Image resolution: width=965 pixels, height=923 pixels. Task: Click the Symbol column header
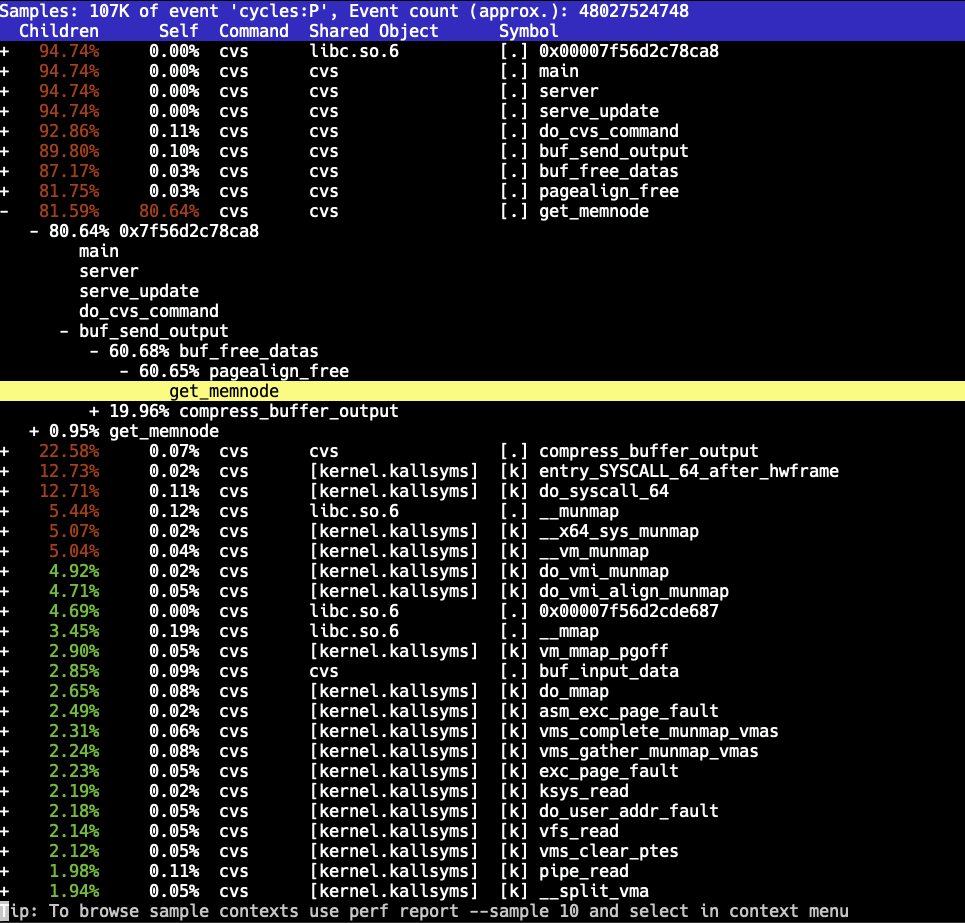[528, 31]
